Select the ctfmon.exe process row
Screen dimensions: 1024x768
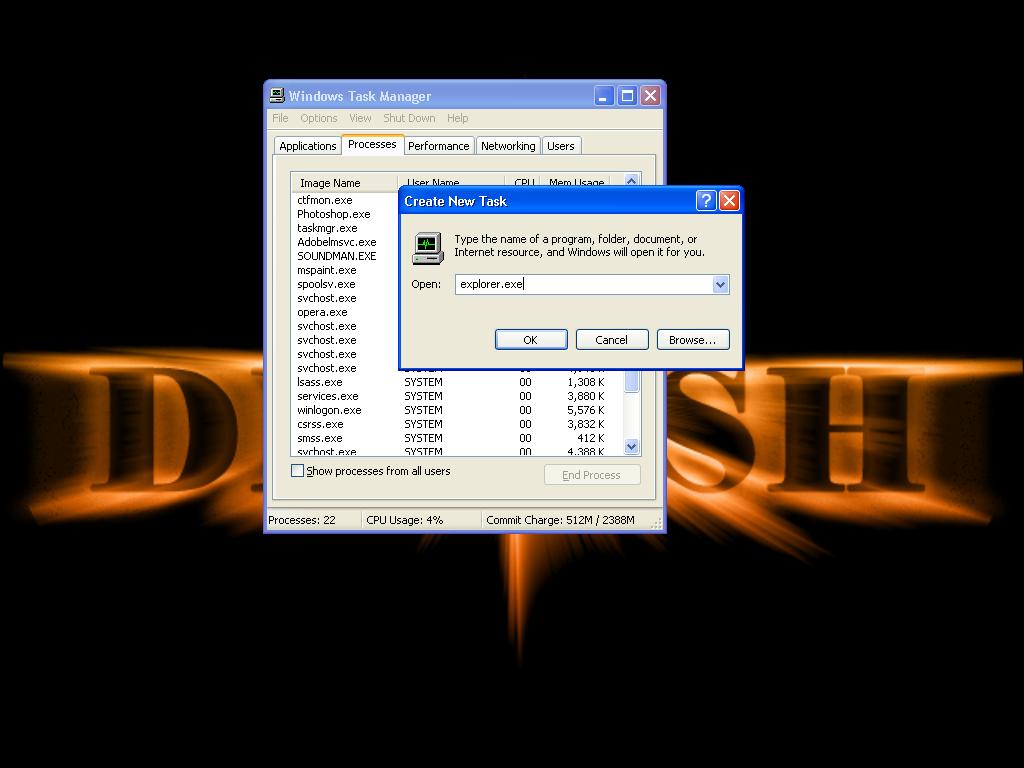325,200
